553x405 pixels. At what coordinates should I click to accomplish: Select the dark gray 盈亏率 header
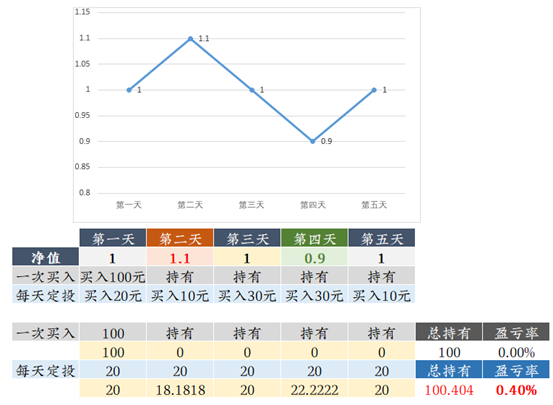[x=516, y=332]
